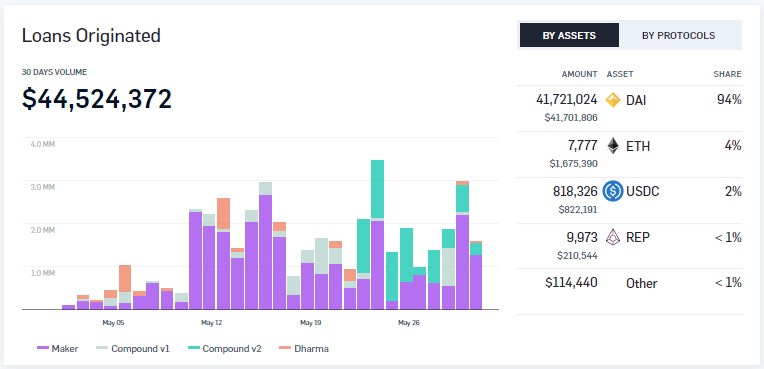Viewport: 764px width, 369px height.
Task: Click the ETH diamond icon
Action: coord(613,146)
